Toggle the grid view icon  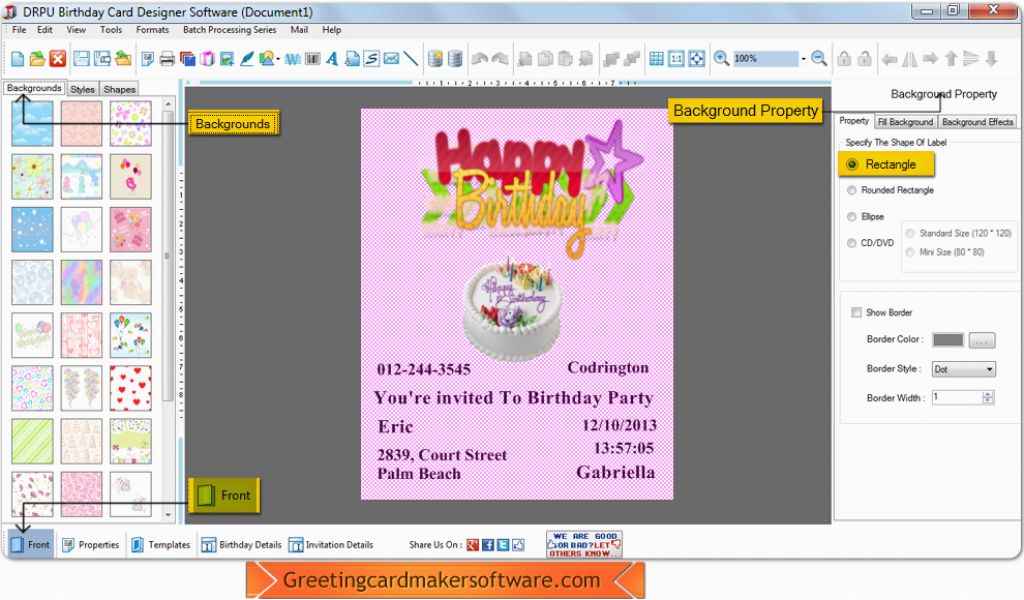click(656, 59)
